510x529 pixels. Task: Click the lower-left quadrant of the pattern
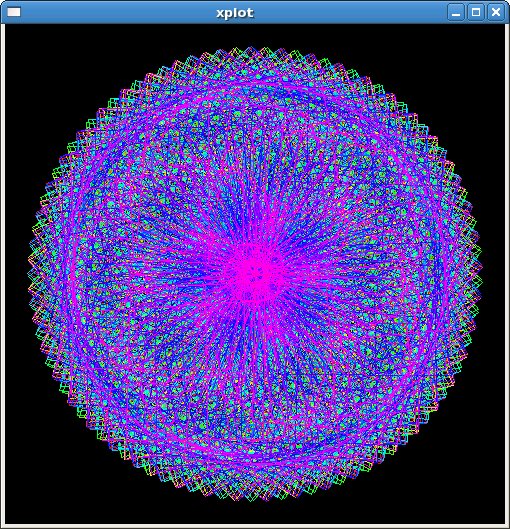tap(152, 378)
